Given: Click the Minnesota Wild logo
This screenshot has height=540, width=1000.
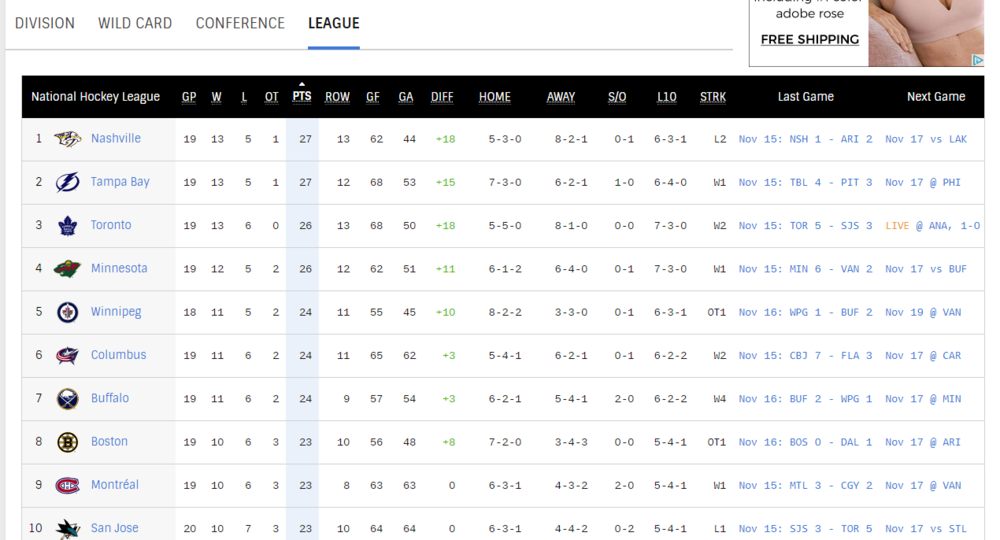Looking at the screenshot, I should point(67,269).
